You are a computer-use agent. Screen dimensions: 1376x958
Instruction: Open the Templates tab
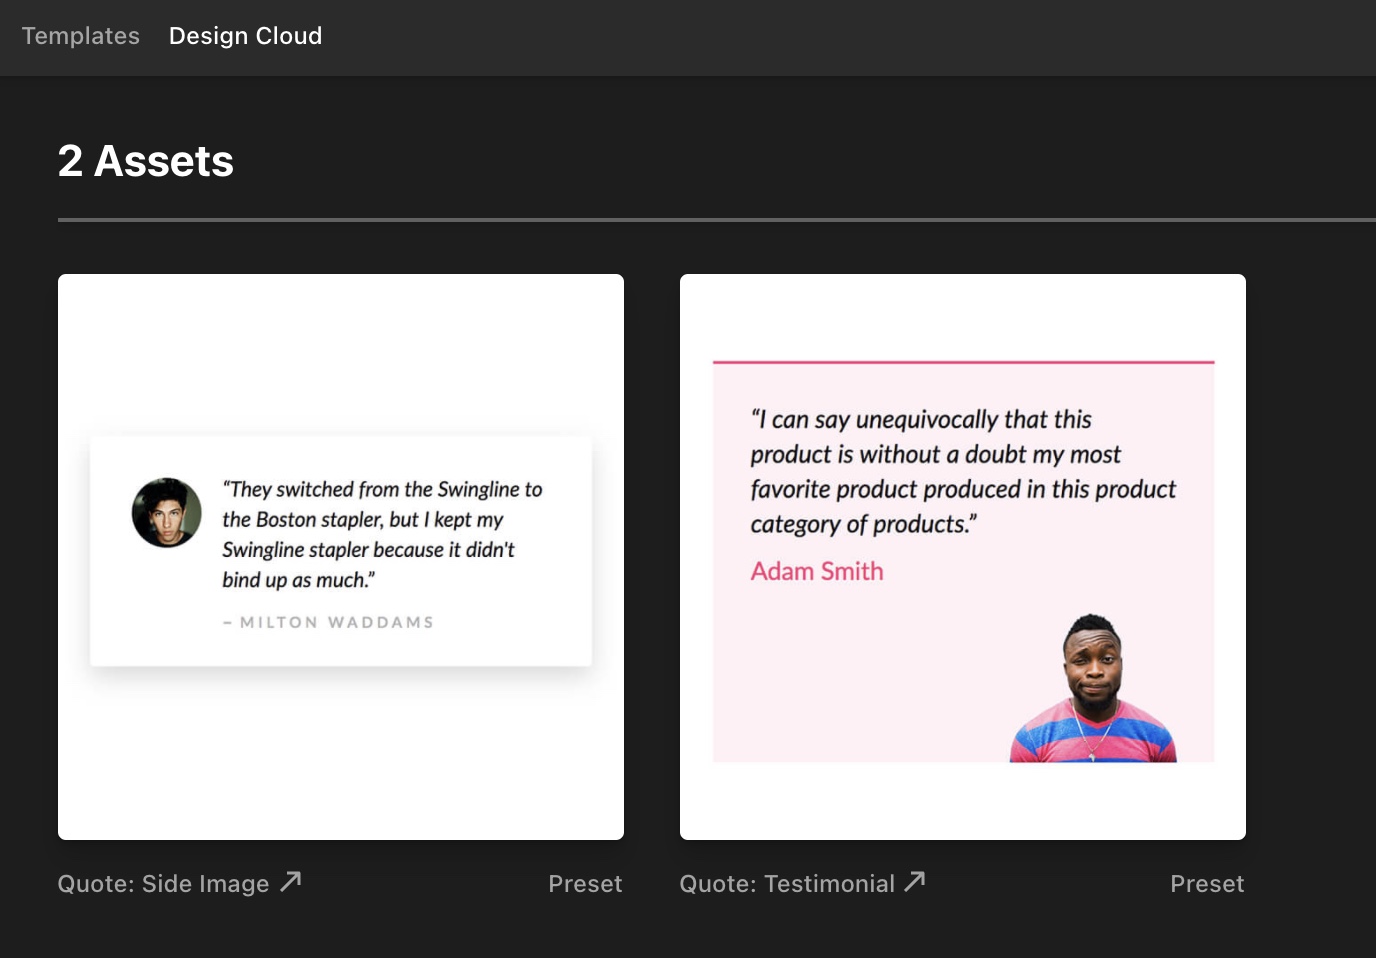click(81, 36)
